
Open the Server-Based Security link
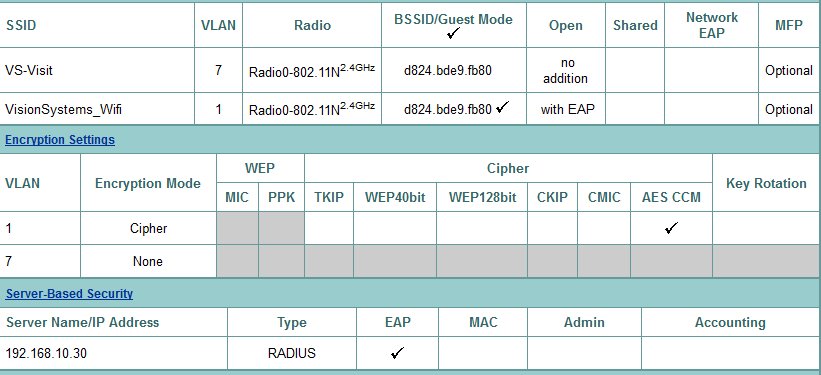(69, 294)
